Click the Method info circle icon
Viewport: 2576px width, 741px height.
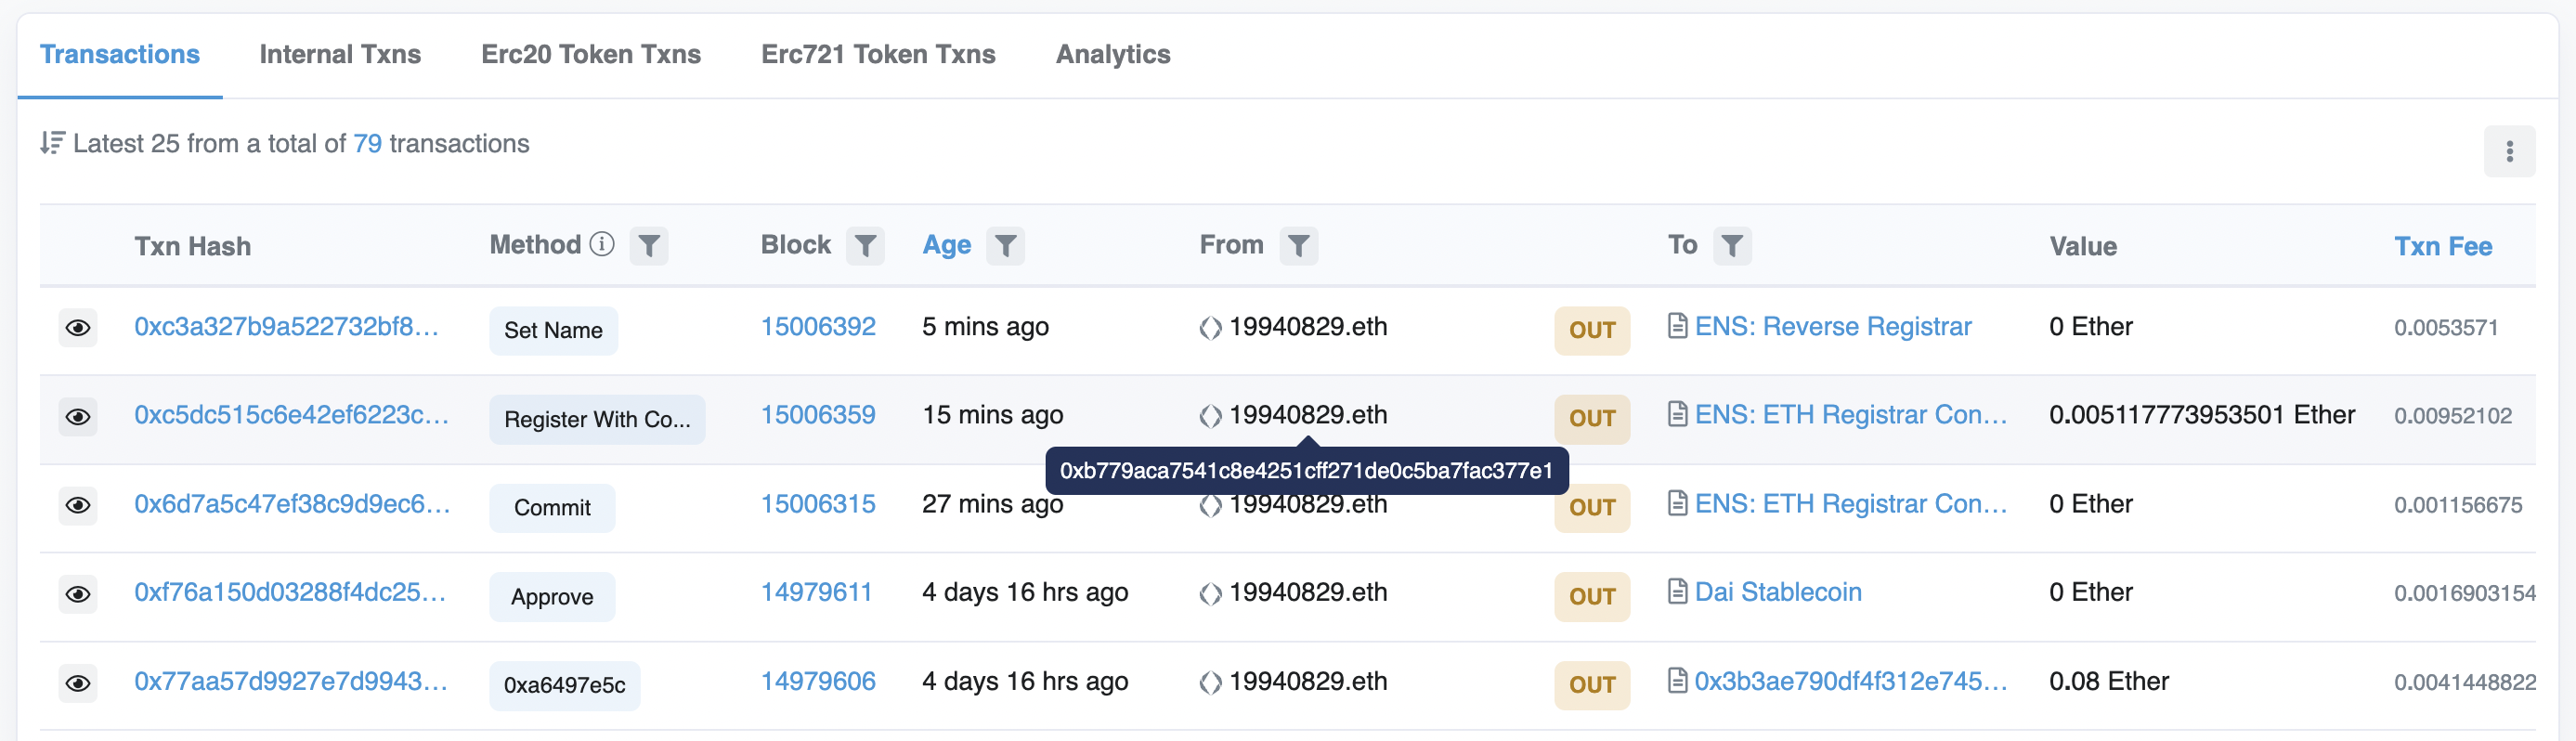(x=602, y=245)
